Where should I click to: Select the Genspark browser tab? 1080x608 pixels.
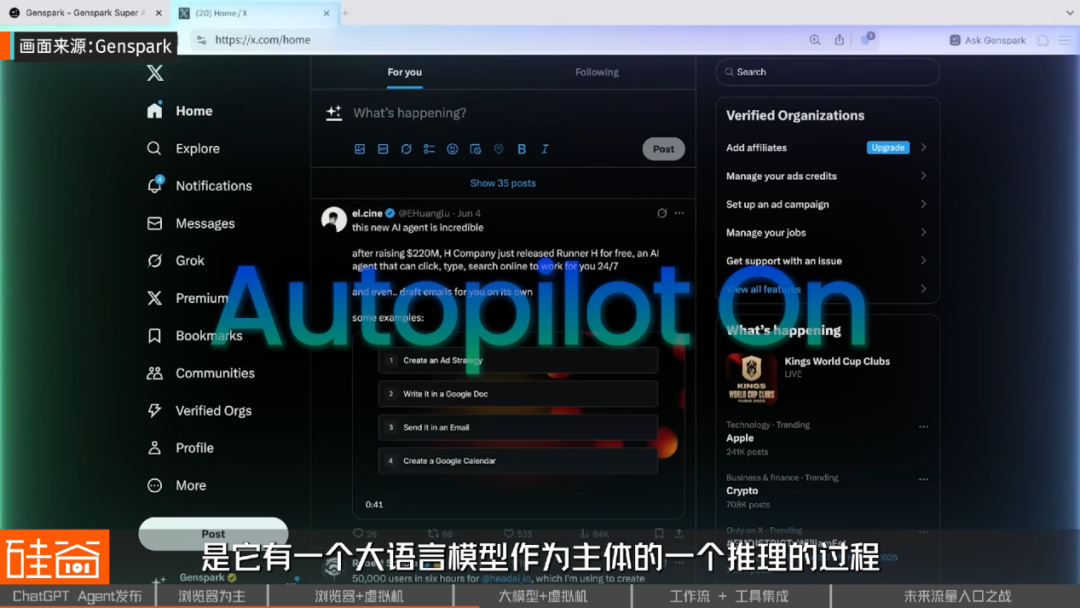pyautogui.click(x=84, y=13)
